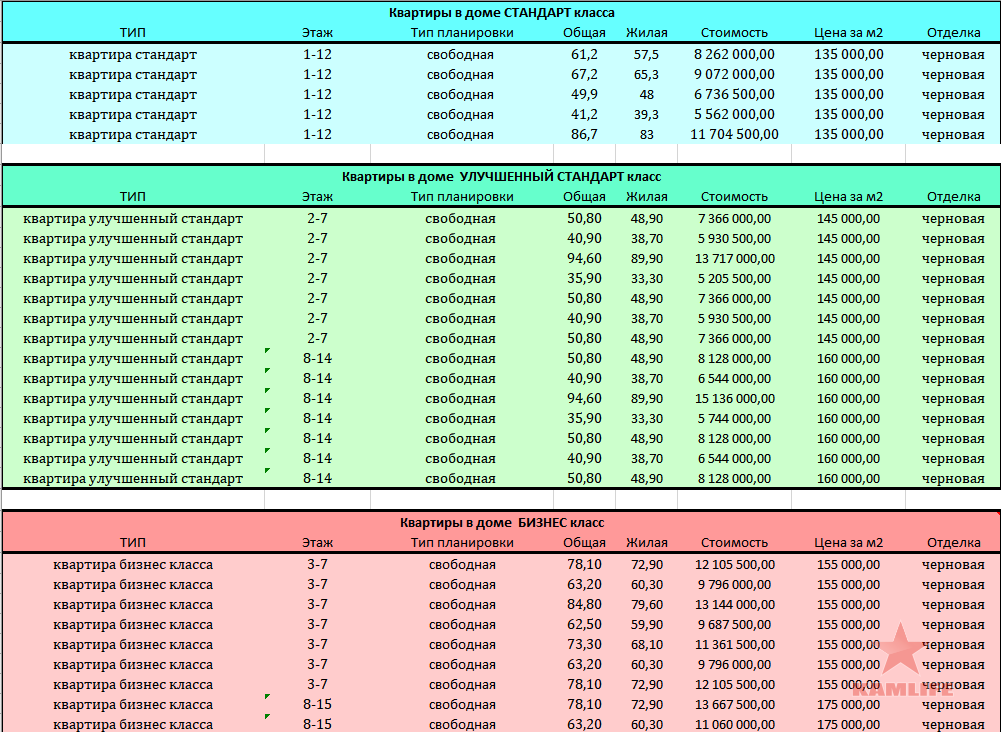
Task: Select the cell with cost 11 361 500,00
Action: (734, 645)
